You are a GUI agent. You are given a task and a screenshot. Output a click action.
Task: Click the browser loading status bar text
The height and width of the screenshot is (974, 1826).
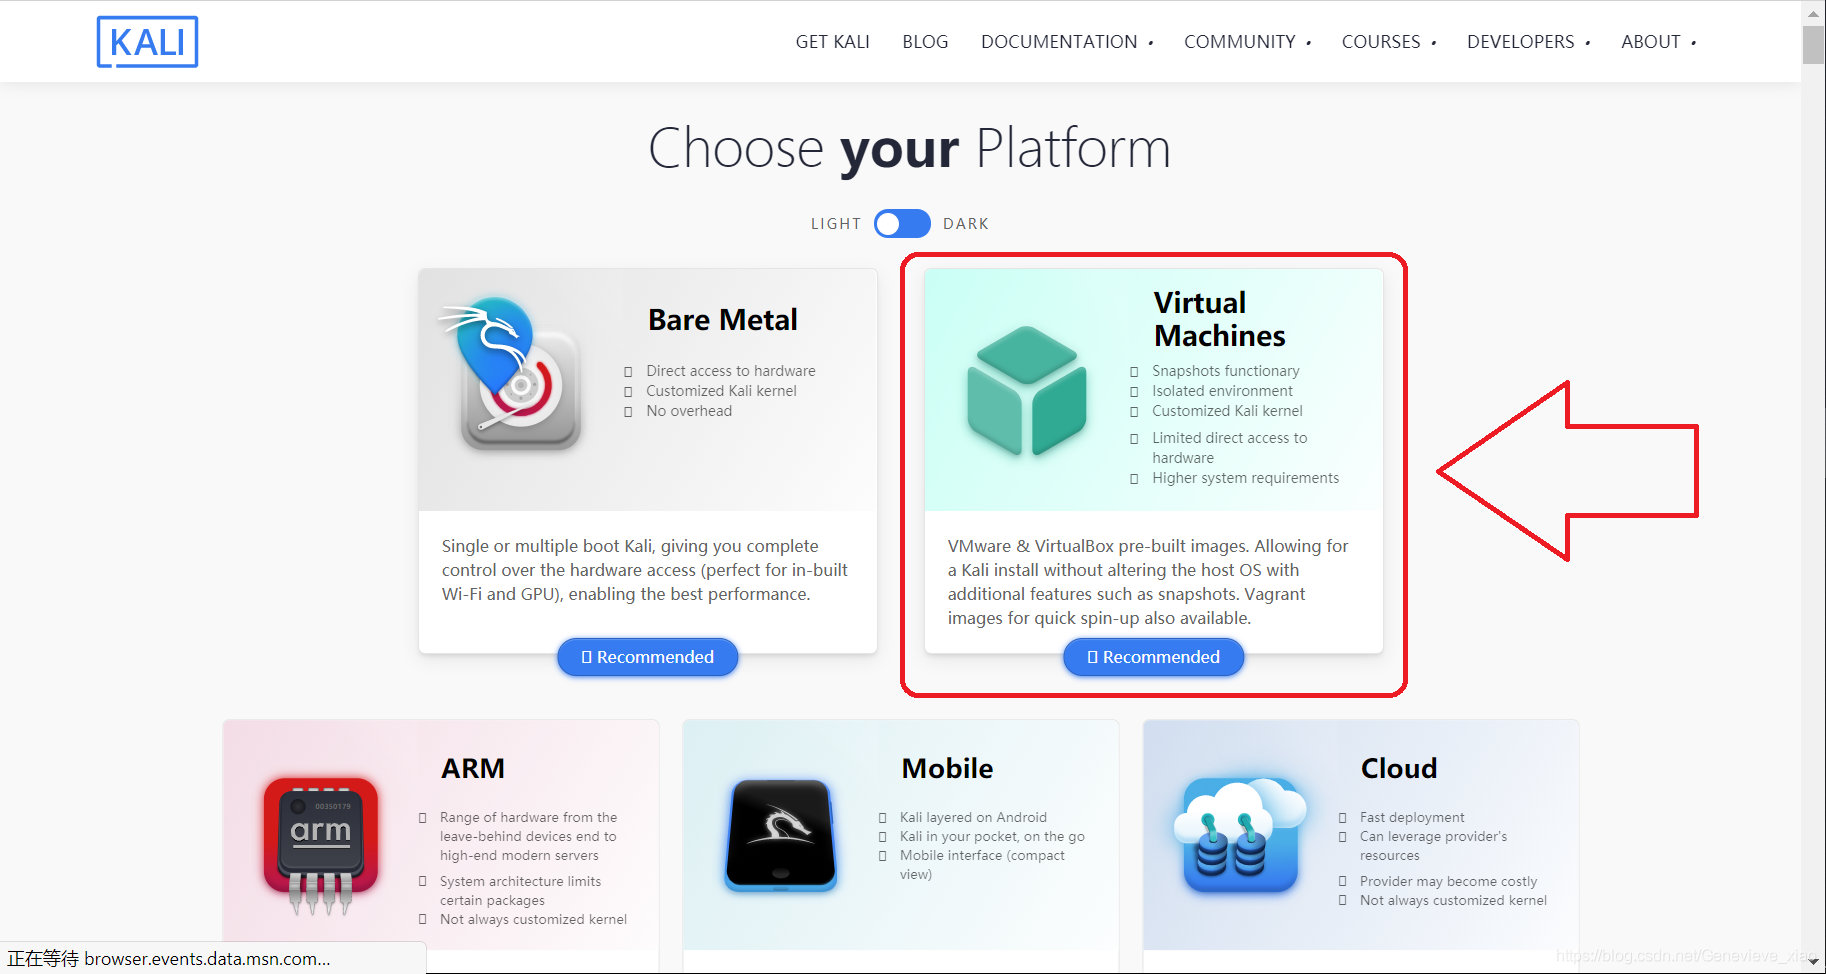pyautogui.click(x=169, y=959)
